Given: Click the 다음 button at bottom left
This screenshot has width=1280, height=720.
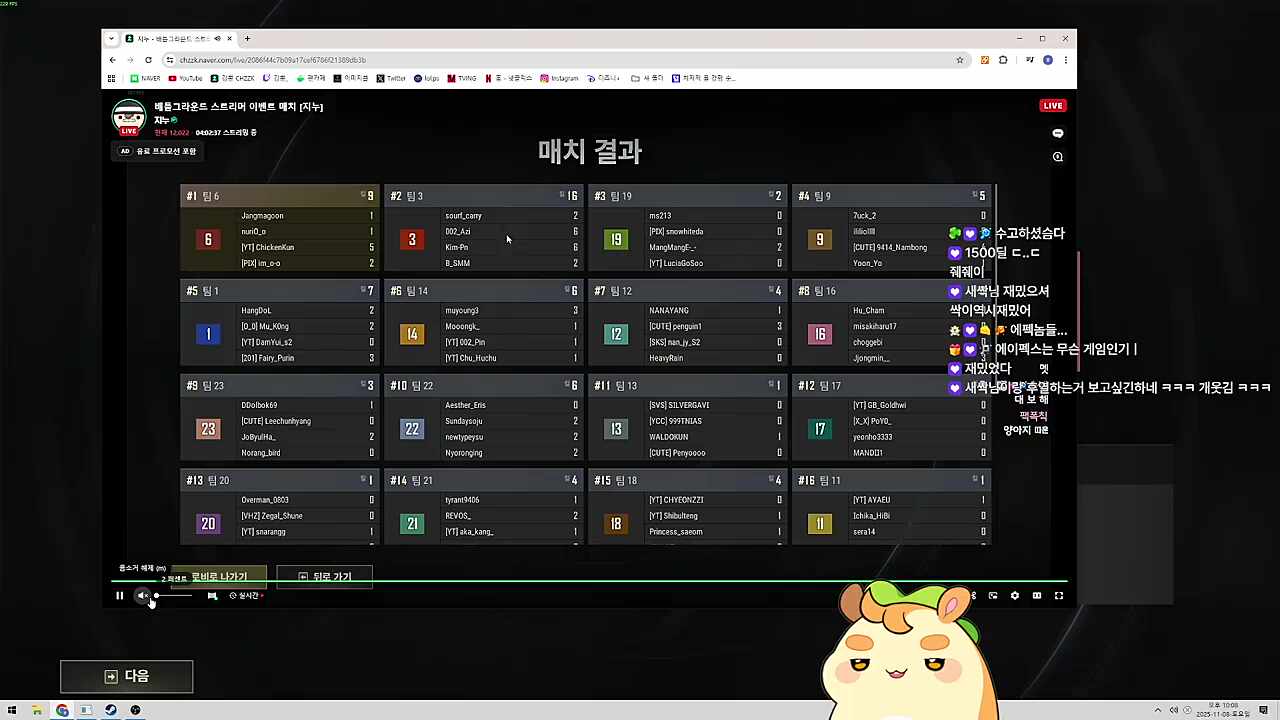Looking at the screenshot, I should 126,676.
